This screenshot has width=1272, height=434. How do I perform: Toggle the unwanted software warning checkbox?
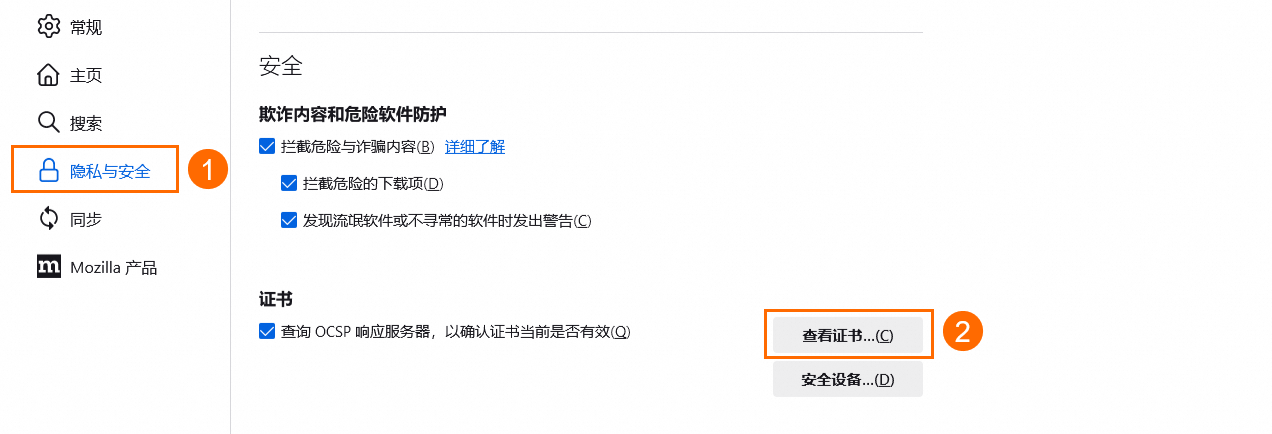point(290,220)
